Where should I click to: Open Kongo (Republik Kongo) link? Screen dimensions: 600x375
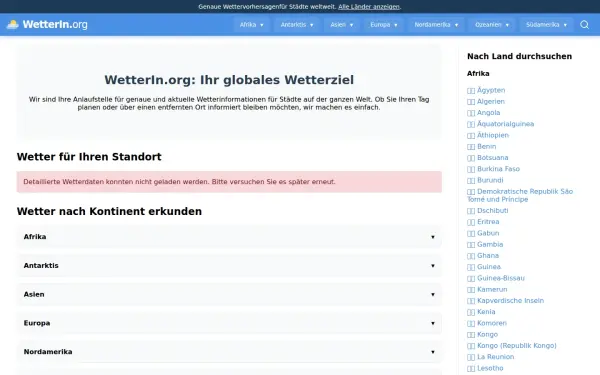click(x=512, y=346)
